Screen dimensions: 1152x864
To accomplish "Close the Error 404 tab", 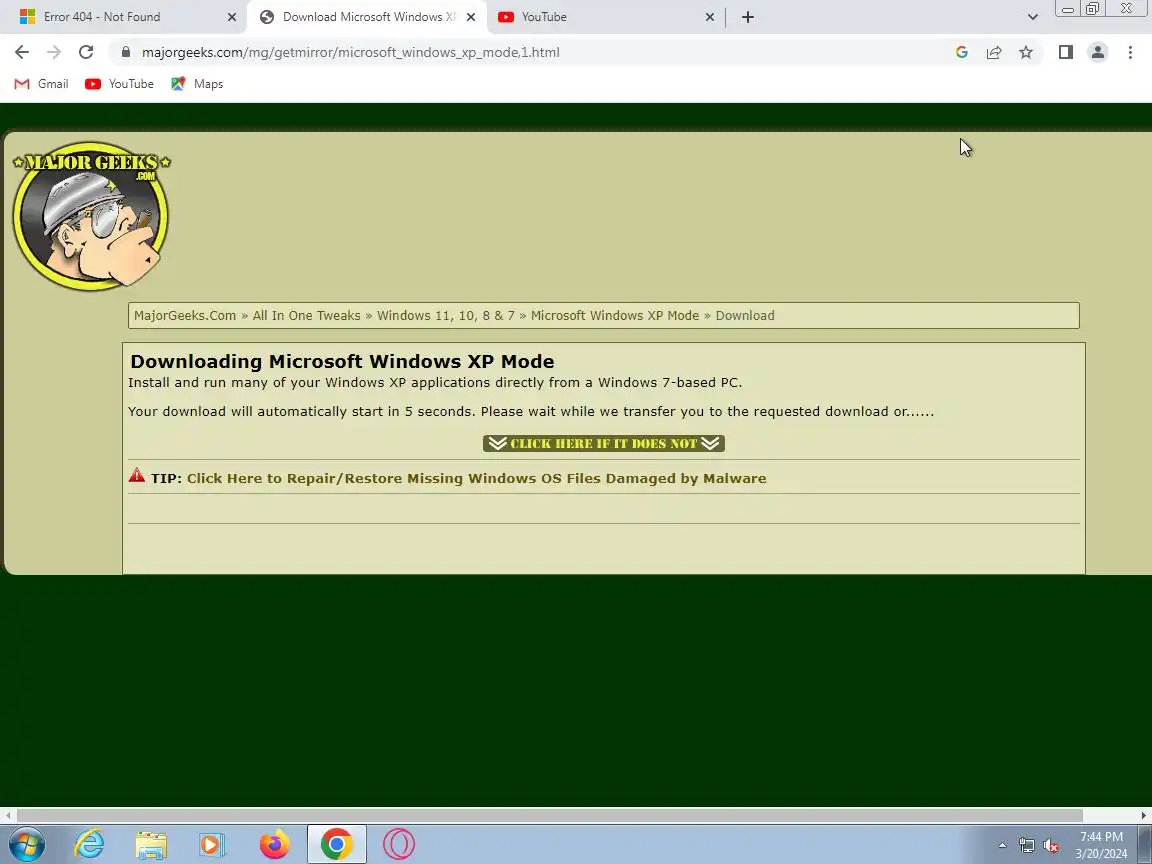I will click(x=231, y=17).
